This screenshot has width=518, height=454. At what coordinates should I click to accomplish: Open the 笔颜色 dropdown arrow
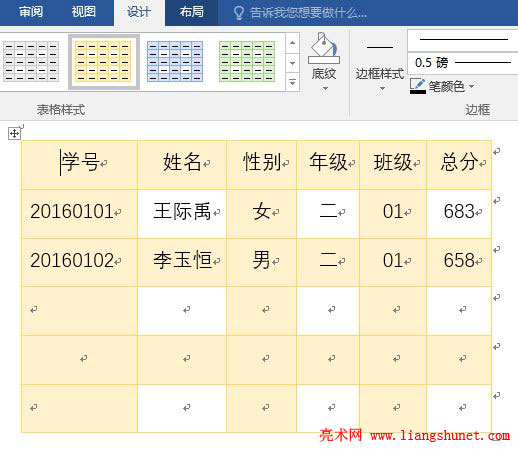(471, 87)
